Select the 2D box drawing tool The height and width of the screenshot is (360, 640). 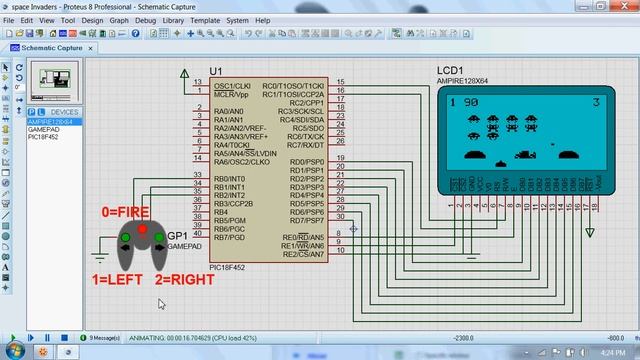pos(6,226)
